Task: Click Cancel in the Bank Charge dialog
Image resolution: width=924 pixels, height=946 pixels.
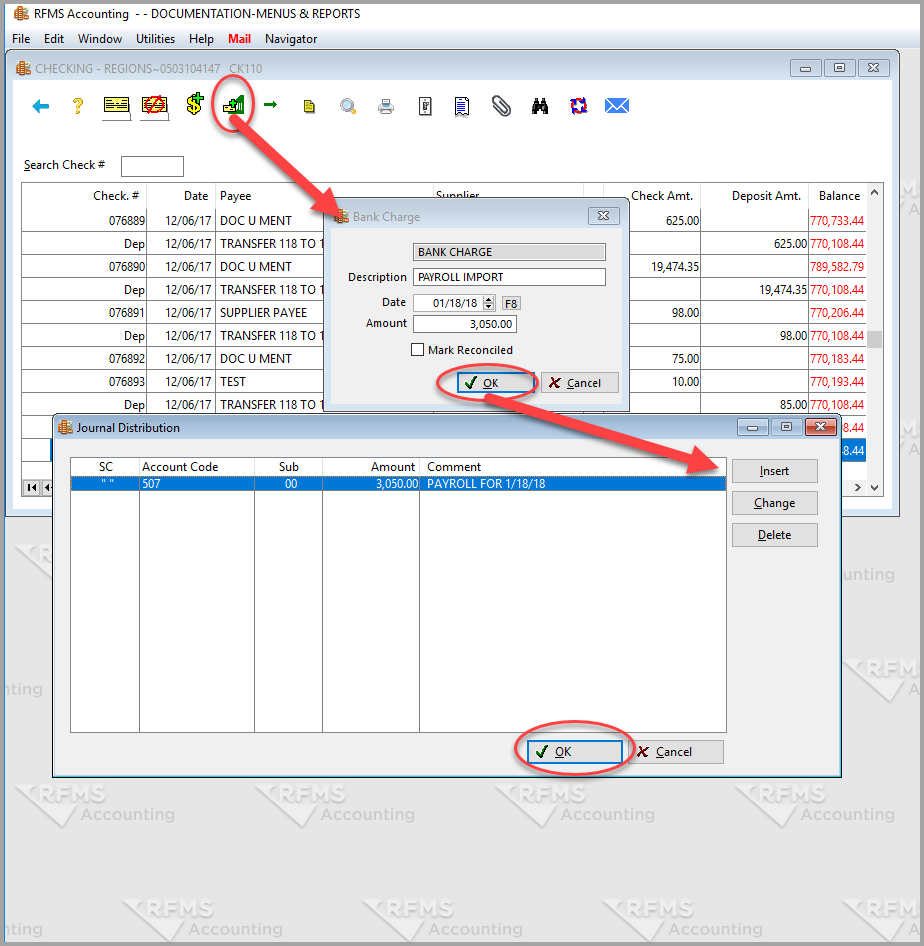Action: pyautogui.click(x=580, y=383)
